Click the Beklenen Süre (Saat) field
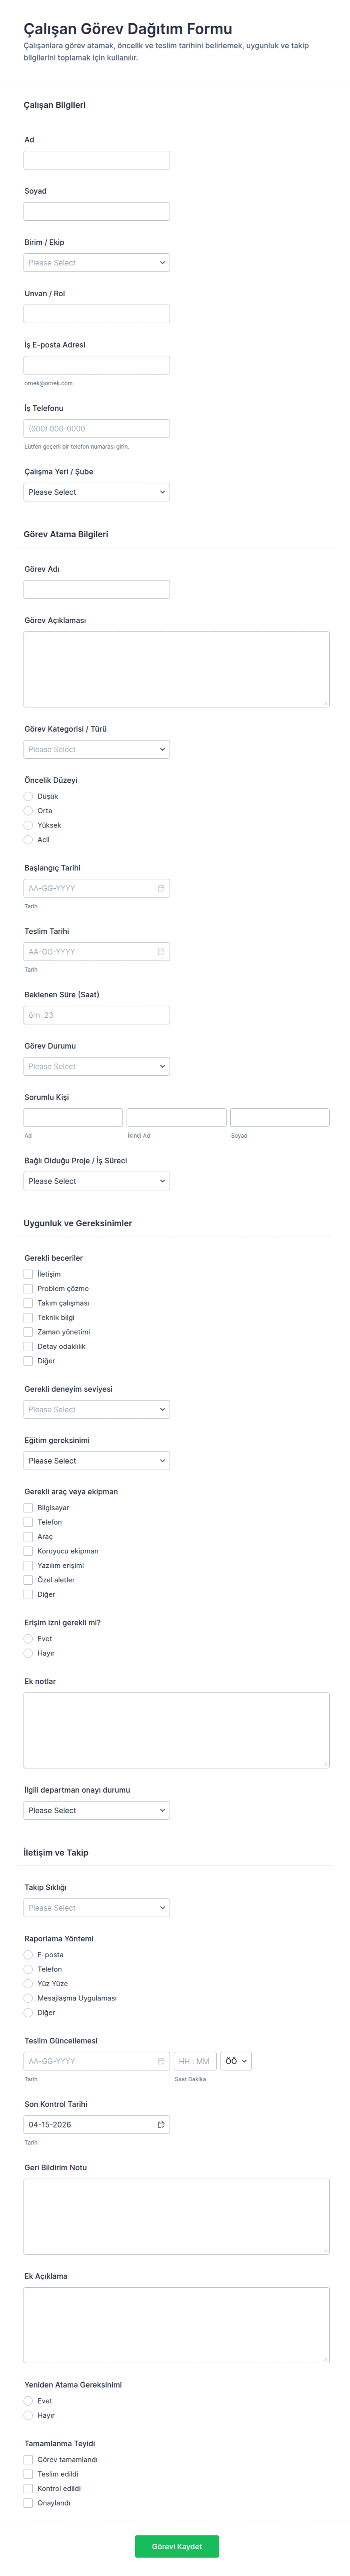The image size is (350, 2576). coord(96,1015)
